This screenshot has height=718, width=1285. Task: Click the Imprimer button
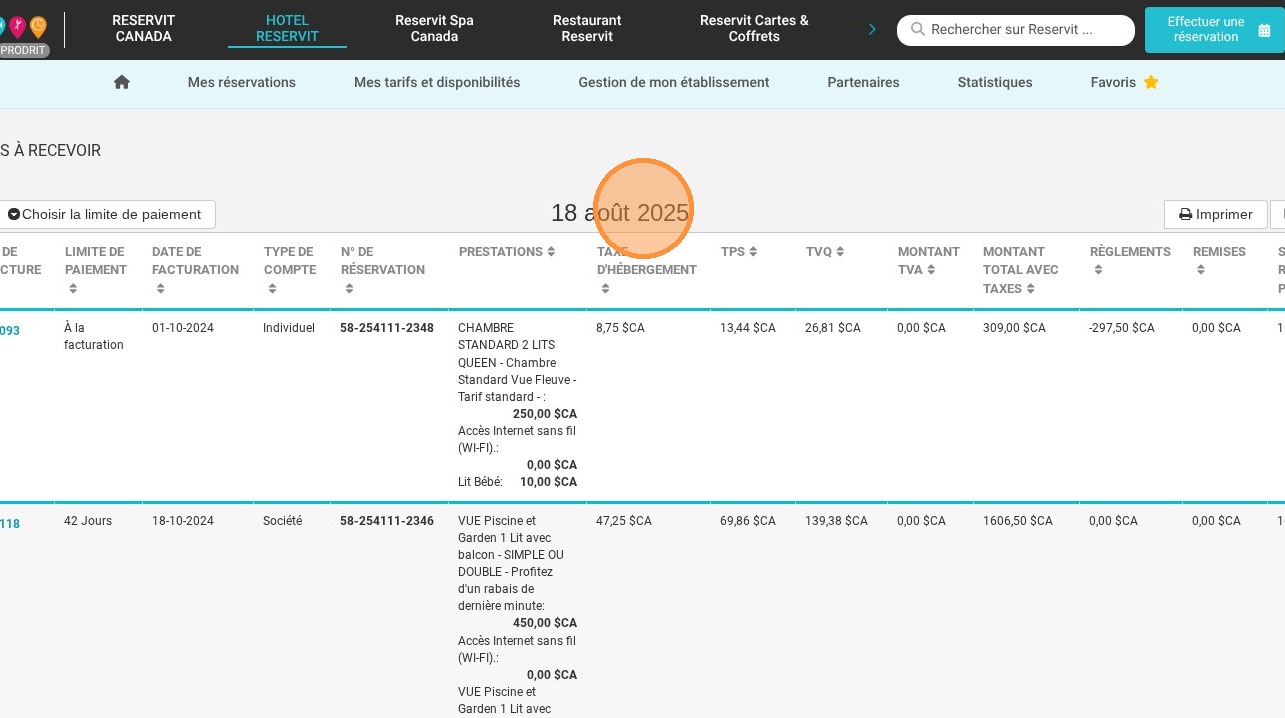1215,214
